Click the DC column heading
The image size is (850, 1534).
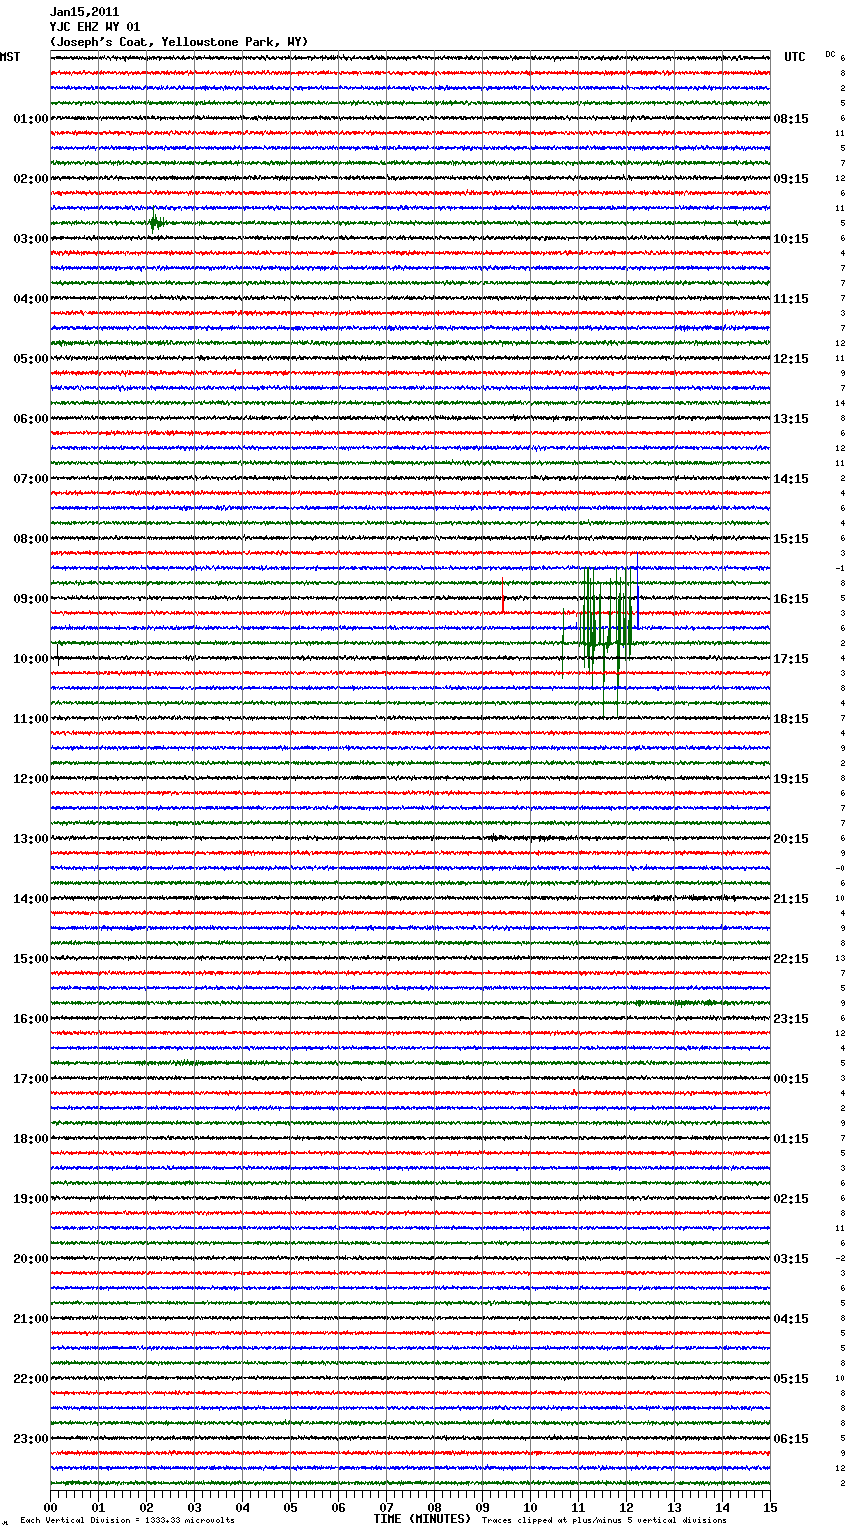pyautogui.click(x=830, y=54)
